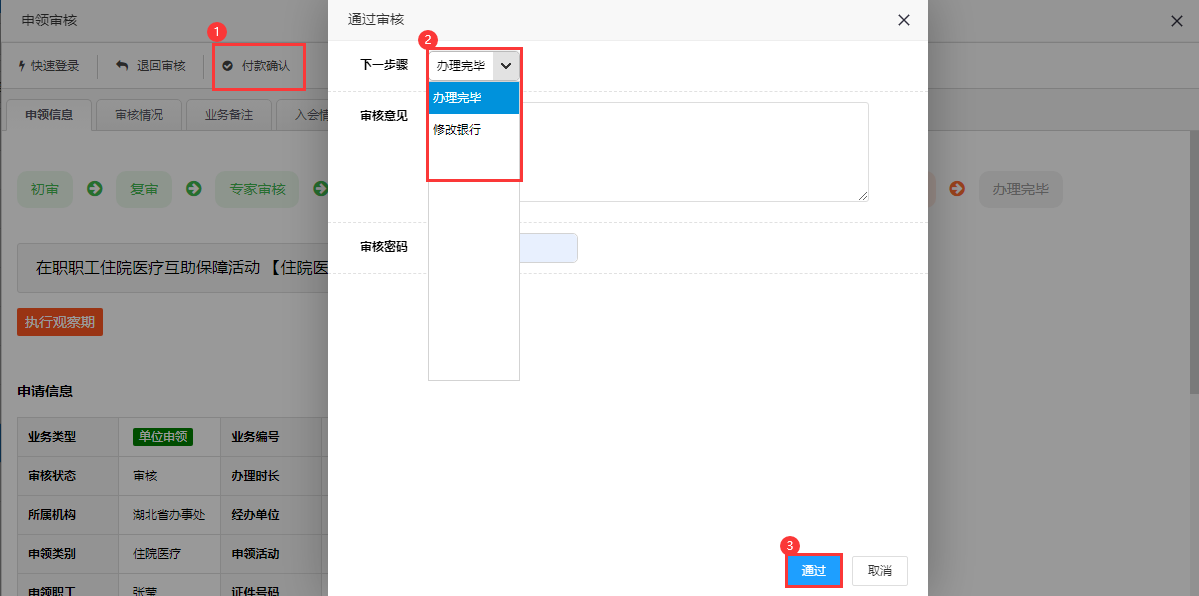Click the 申领类别 label cell
The width and height of the screenshot is (1199, 596).
click(x=69, y=554)
